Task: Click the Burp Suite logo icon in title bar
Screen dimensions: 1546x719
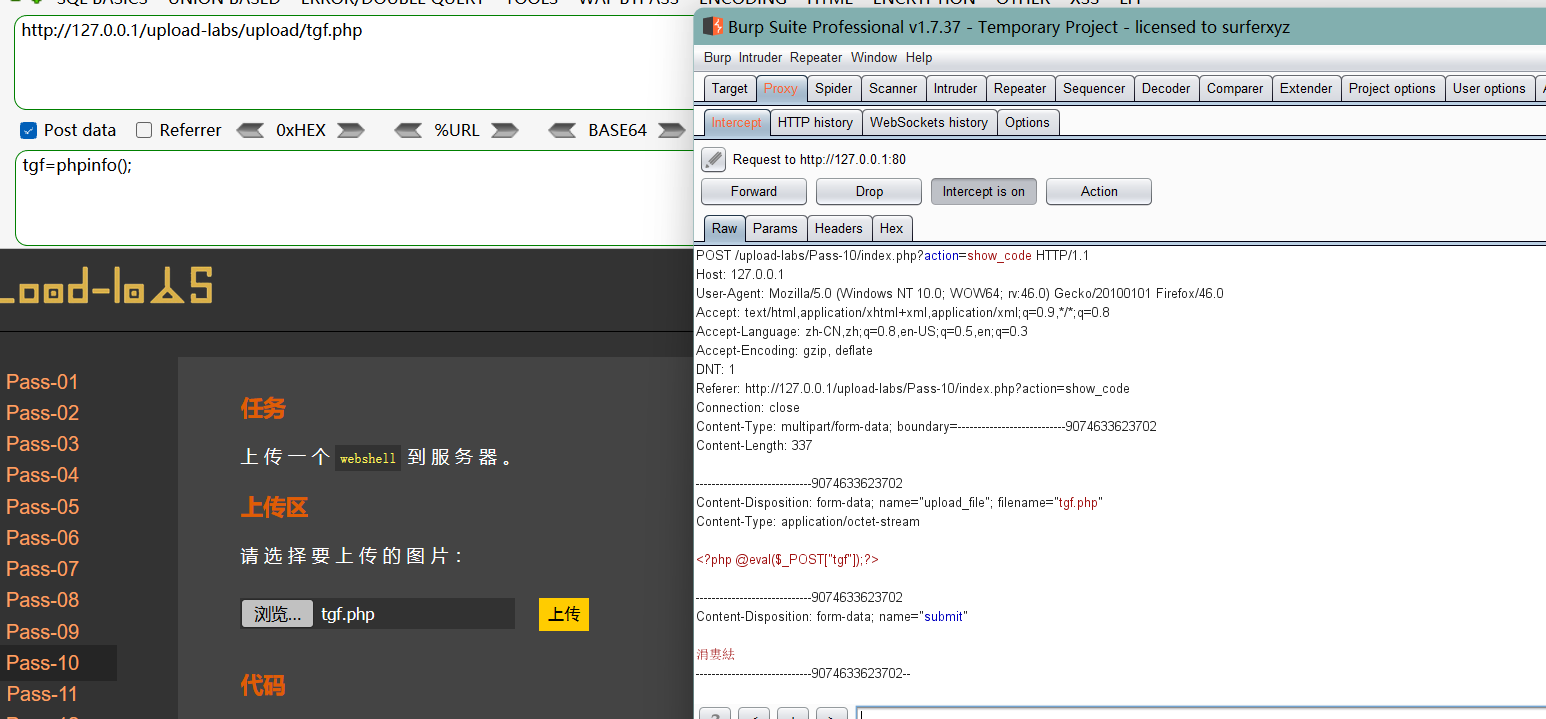Action: pyautogui.click(x=712, y=27)
